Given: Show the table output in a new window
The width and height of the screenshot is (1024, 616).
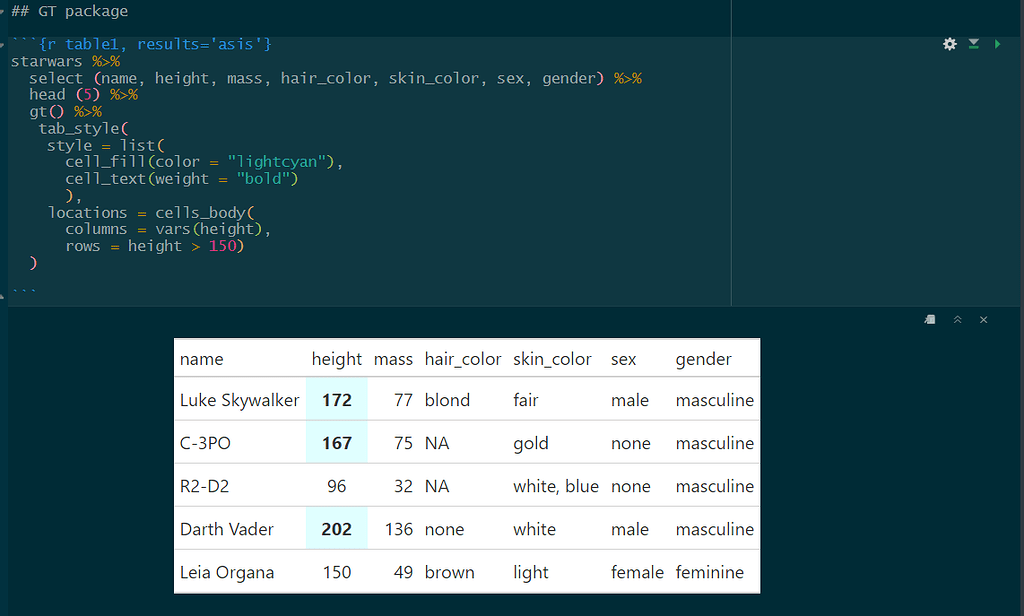Looking at the screenshot, I should click(929, 318).
